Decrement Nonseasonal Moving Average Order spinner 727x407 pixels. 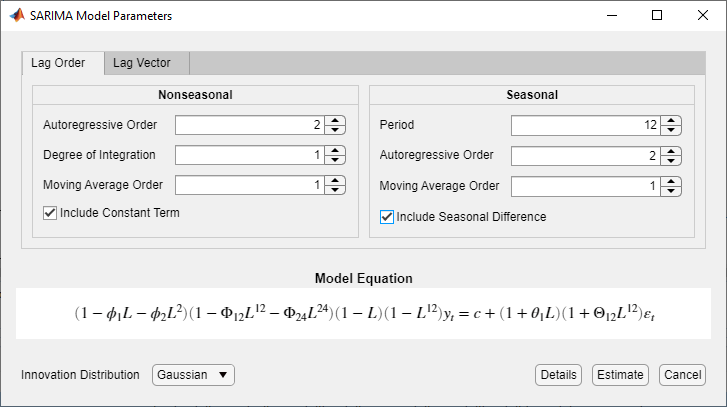335,190
